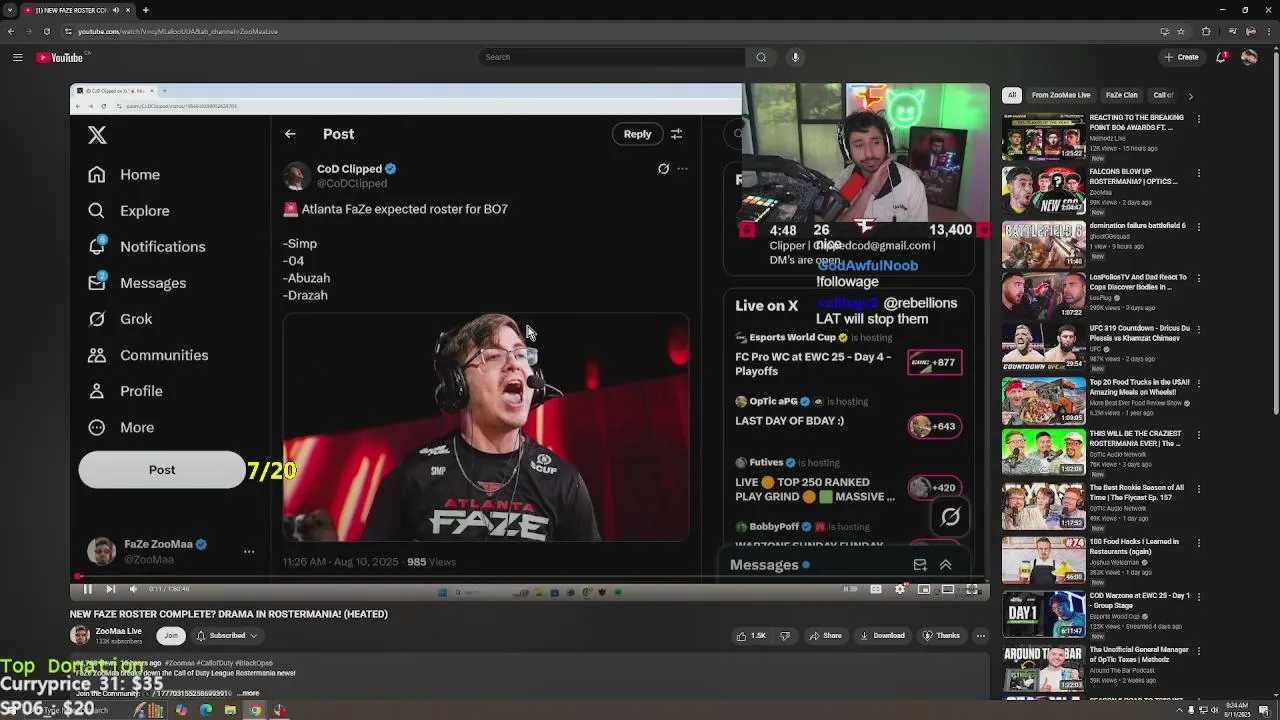
Task: Mute this tab via speaker icon
Action: 116,10
